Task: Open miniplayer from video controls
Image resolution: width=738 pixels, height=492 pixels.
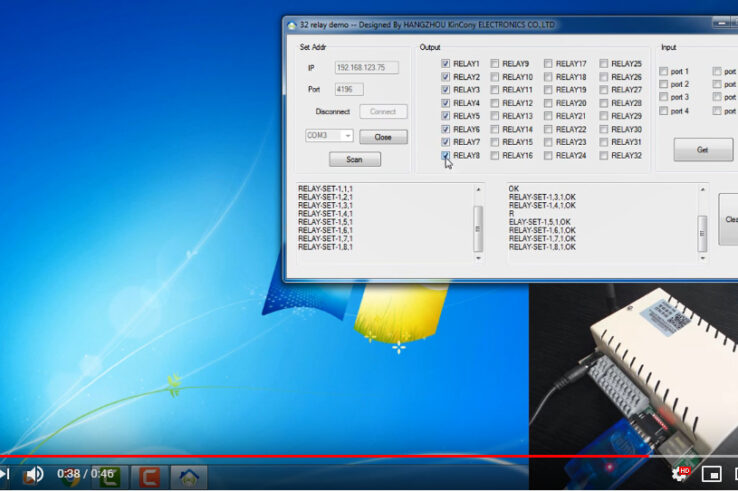Action: (711, 474)
